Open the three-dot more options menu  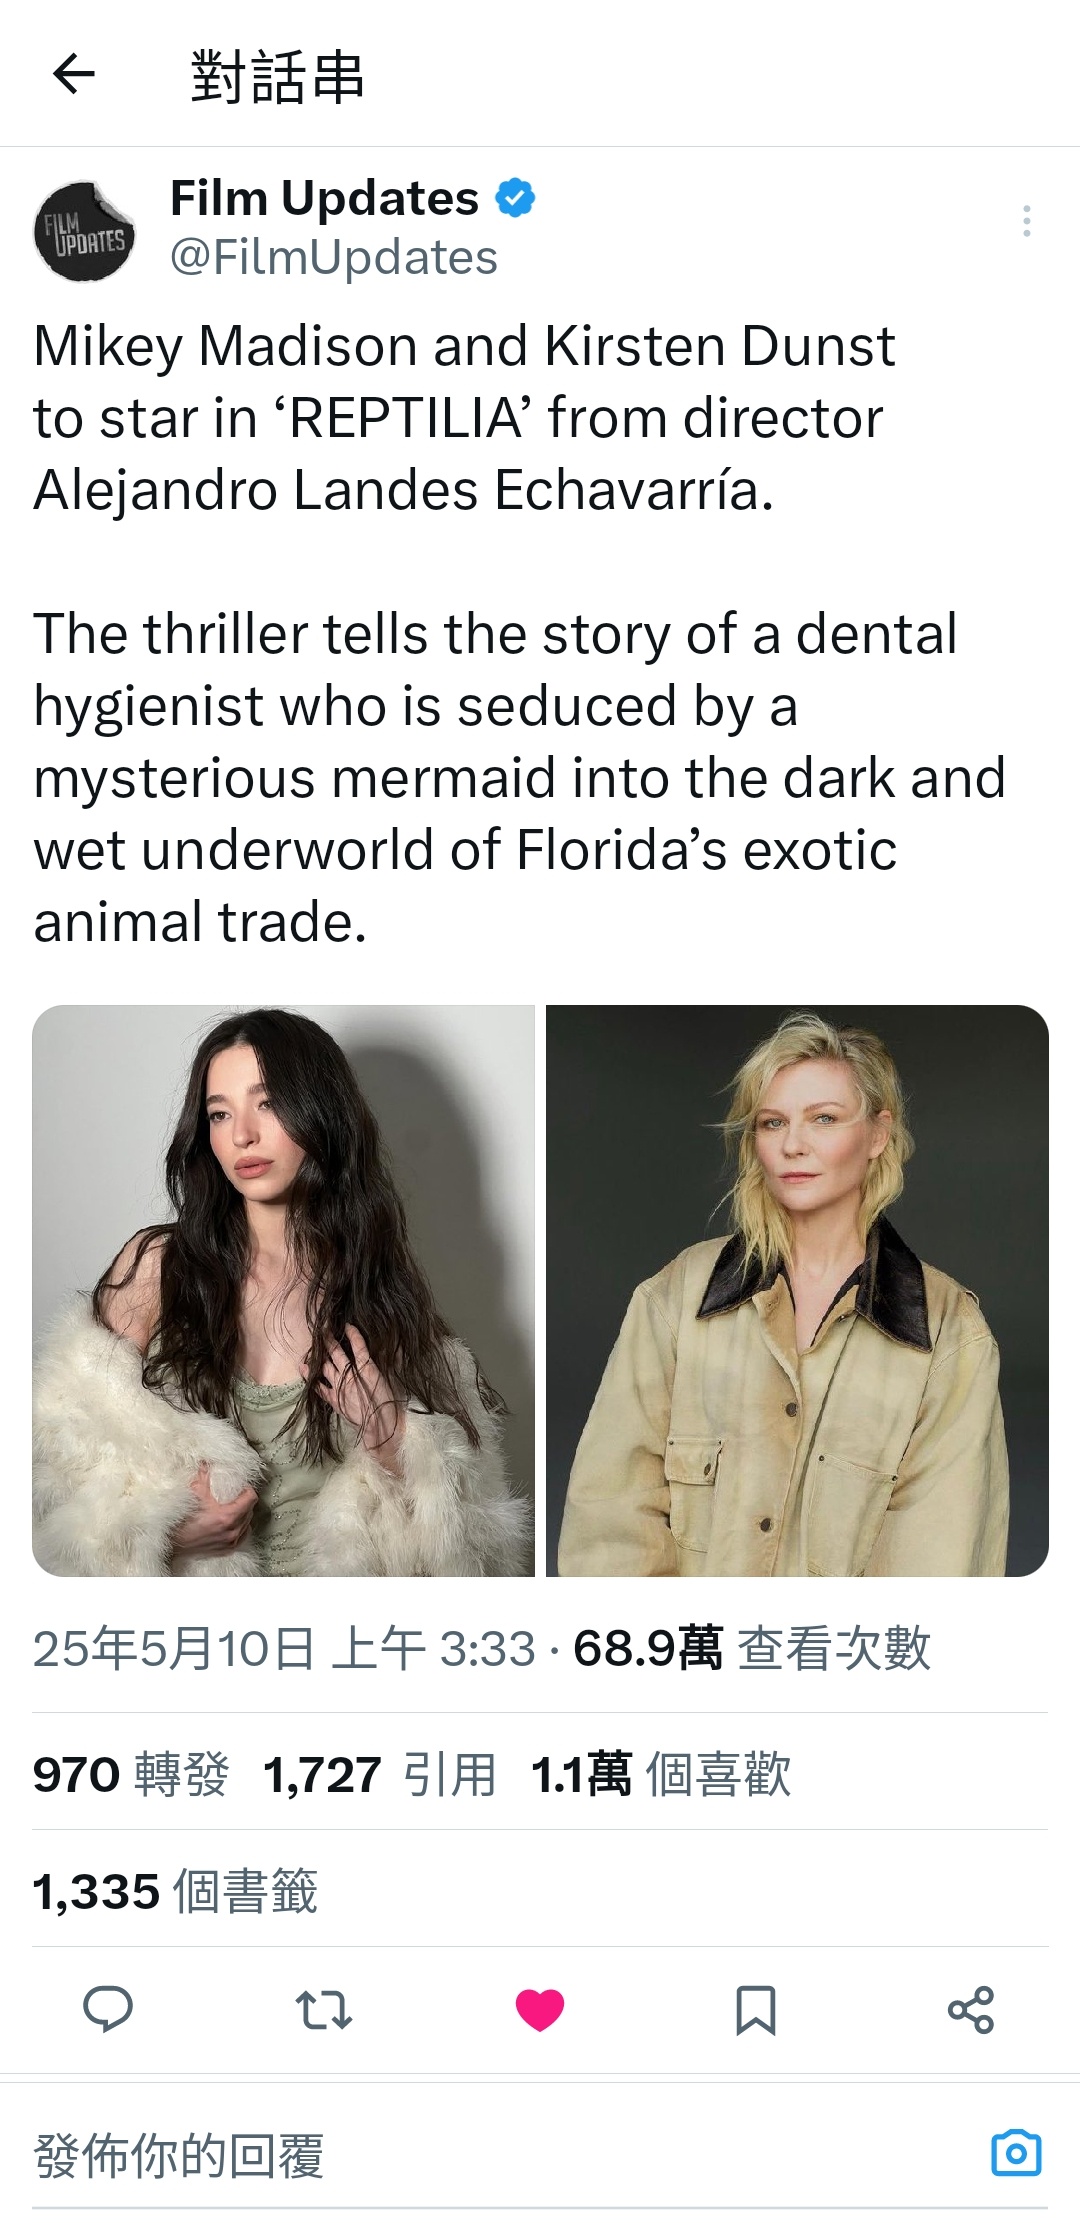click(x=1026, y=221)
